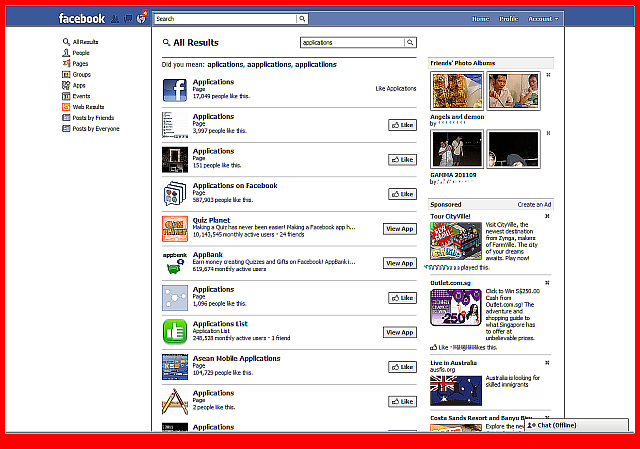Open Quiz Planet app icon

click(x=175, y=229)
